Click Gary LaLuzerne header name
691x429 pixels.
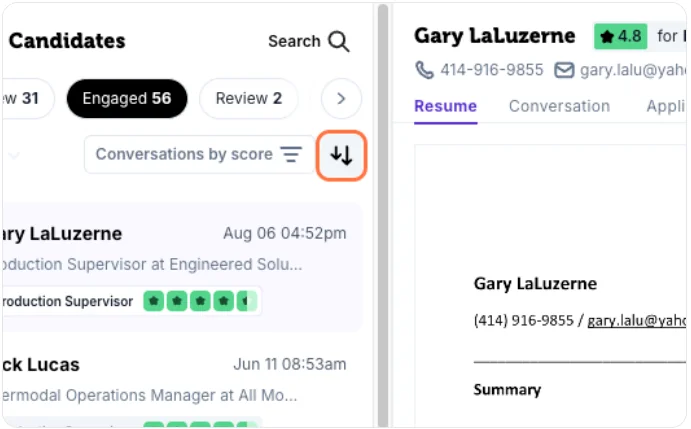494,36
